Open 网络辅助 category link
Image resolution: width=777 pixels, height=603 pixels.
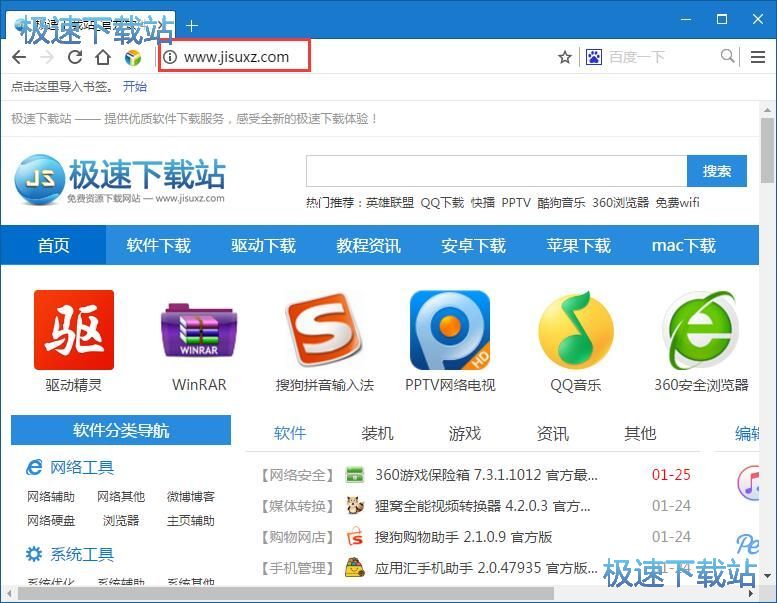click(x=51, y=496)
